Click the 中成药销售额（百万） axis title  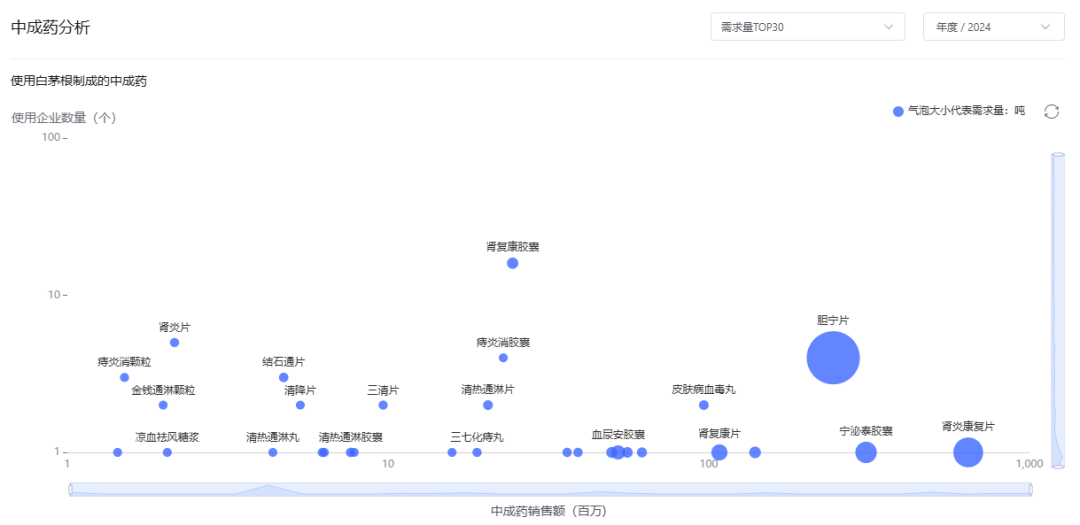[549, 511]
